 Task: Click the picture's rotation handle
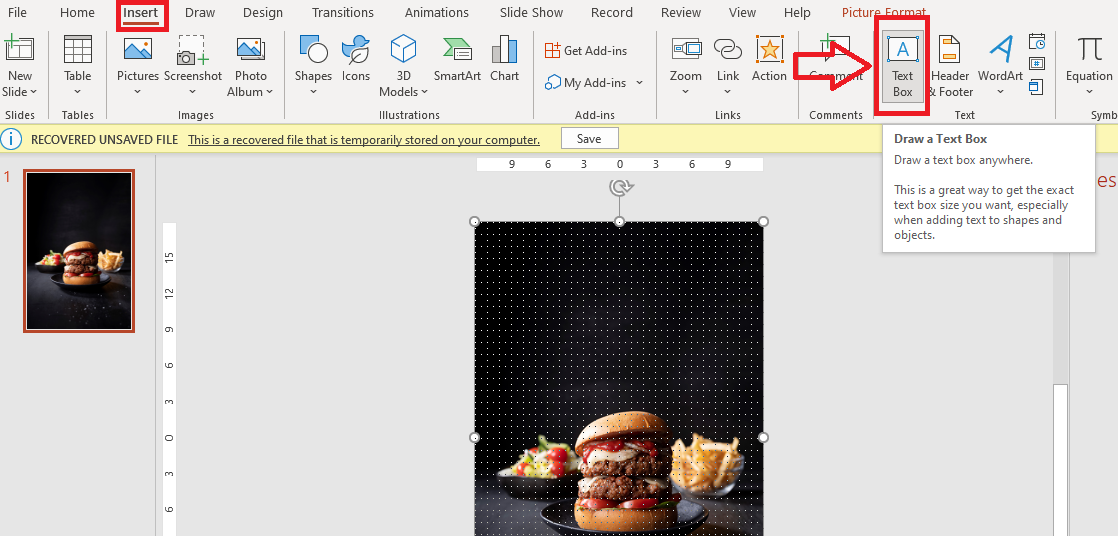tap(620, 187)
